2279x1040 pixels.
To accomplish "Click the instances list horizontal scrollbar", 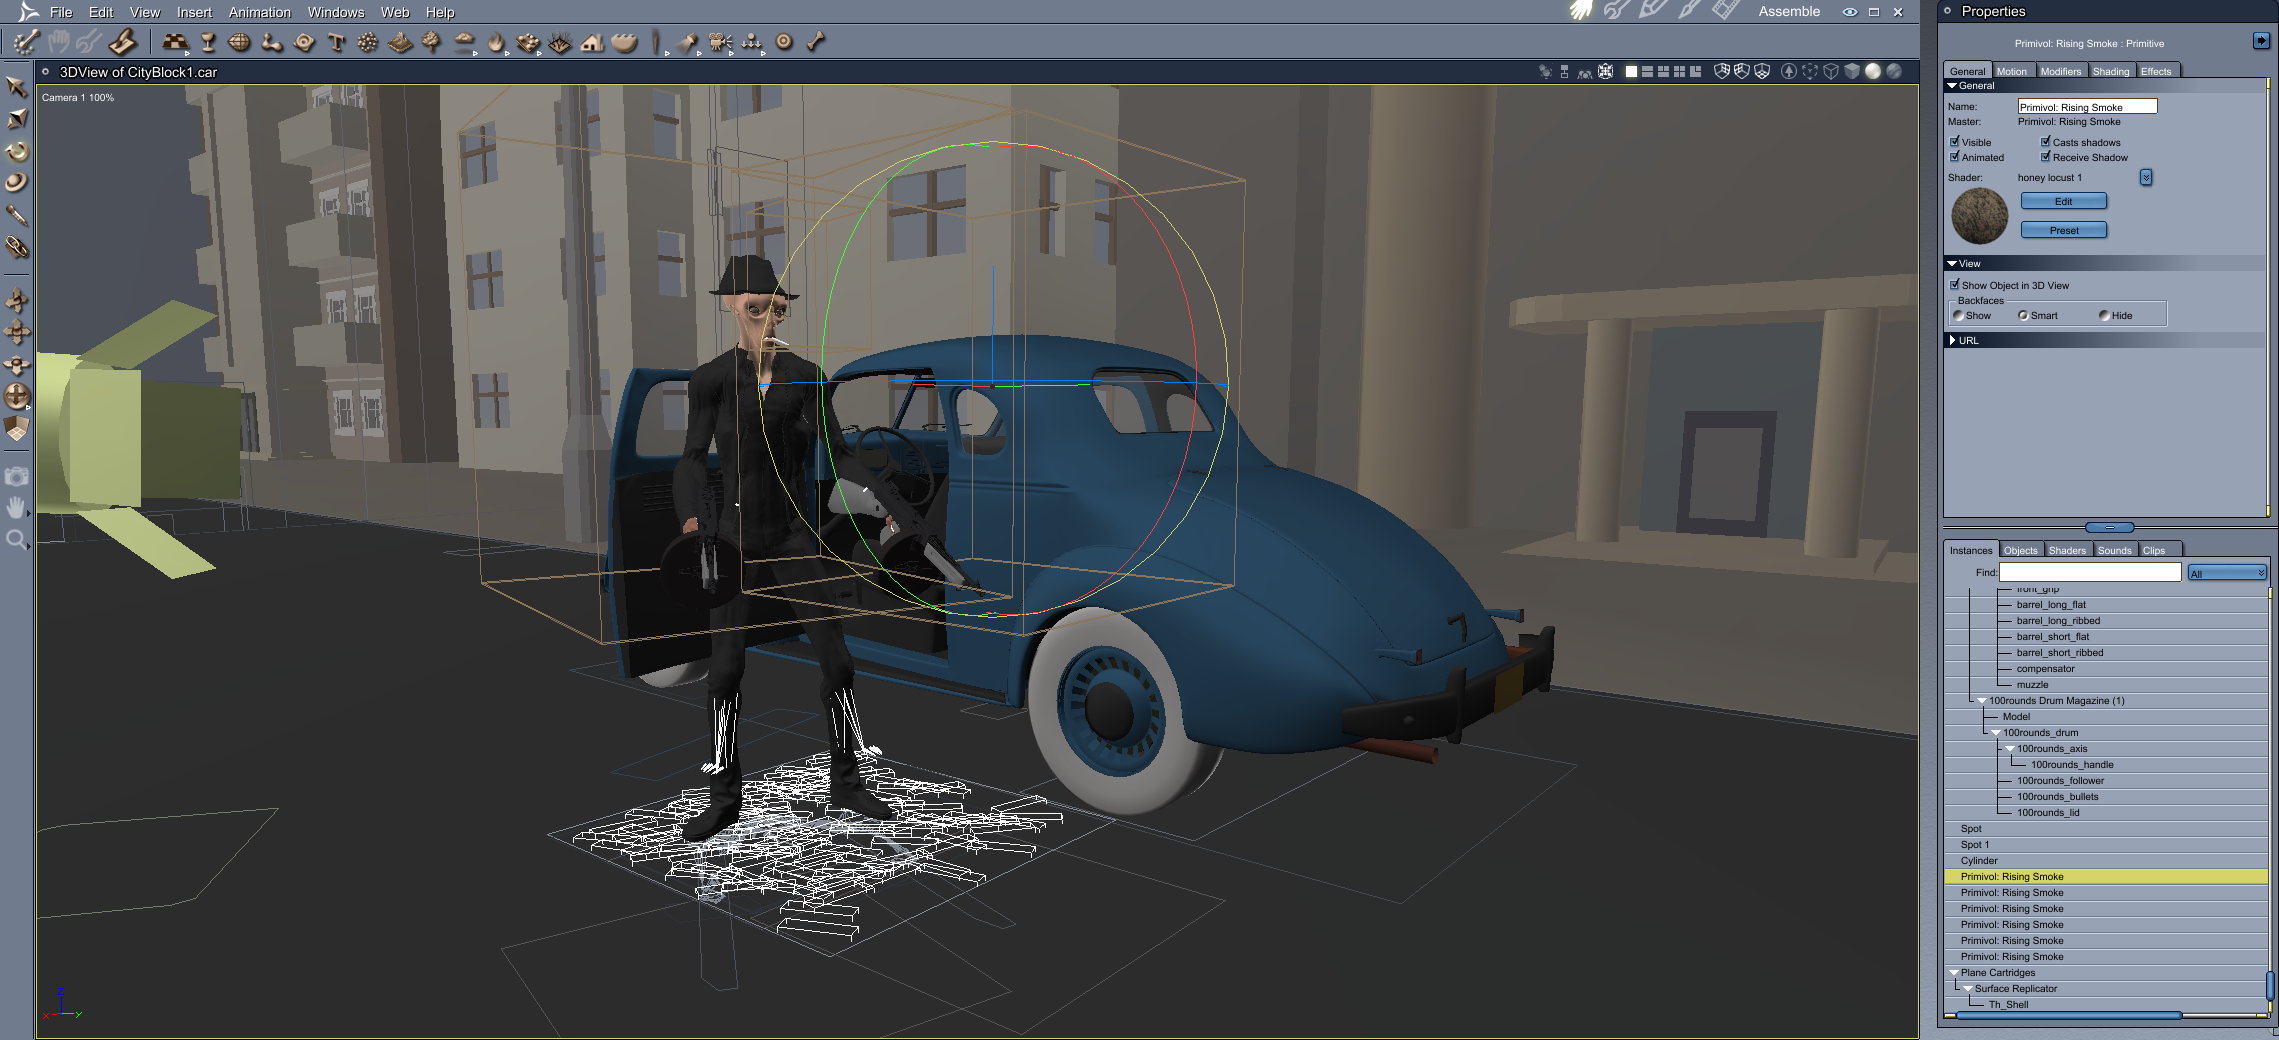I will (2070, 1015).
